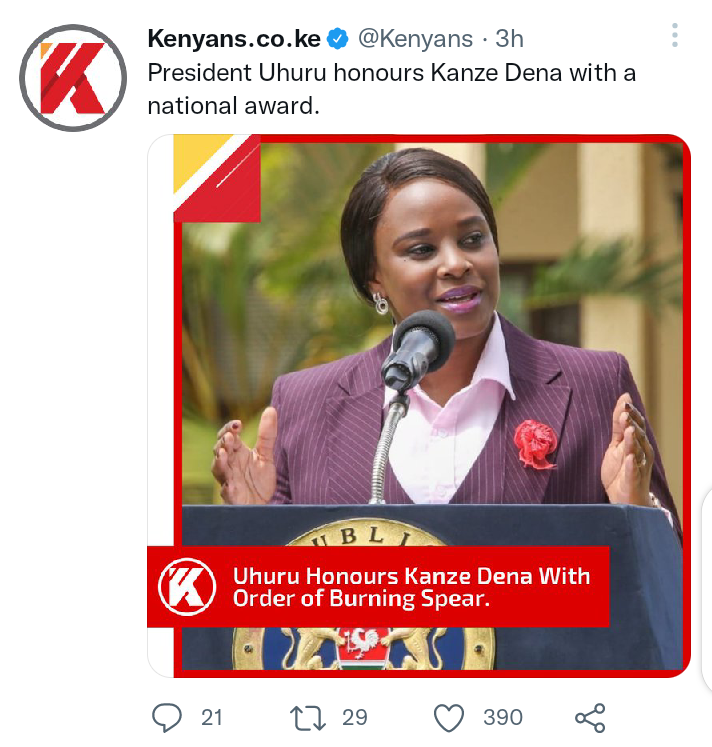Open the Kenyans.co.ke profile avatar
This screenshot has width=712, height=747.
73,78
